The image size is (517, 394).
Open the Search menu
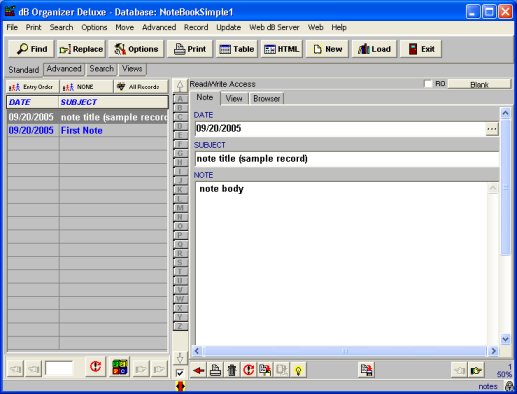[x=61, y=27]
